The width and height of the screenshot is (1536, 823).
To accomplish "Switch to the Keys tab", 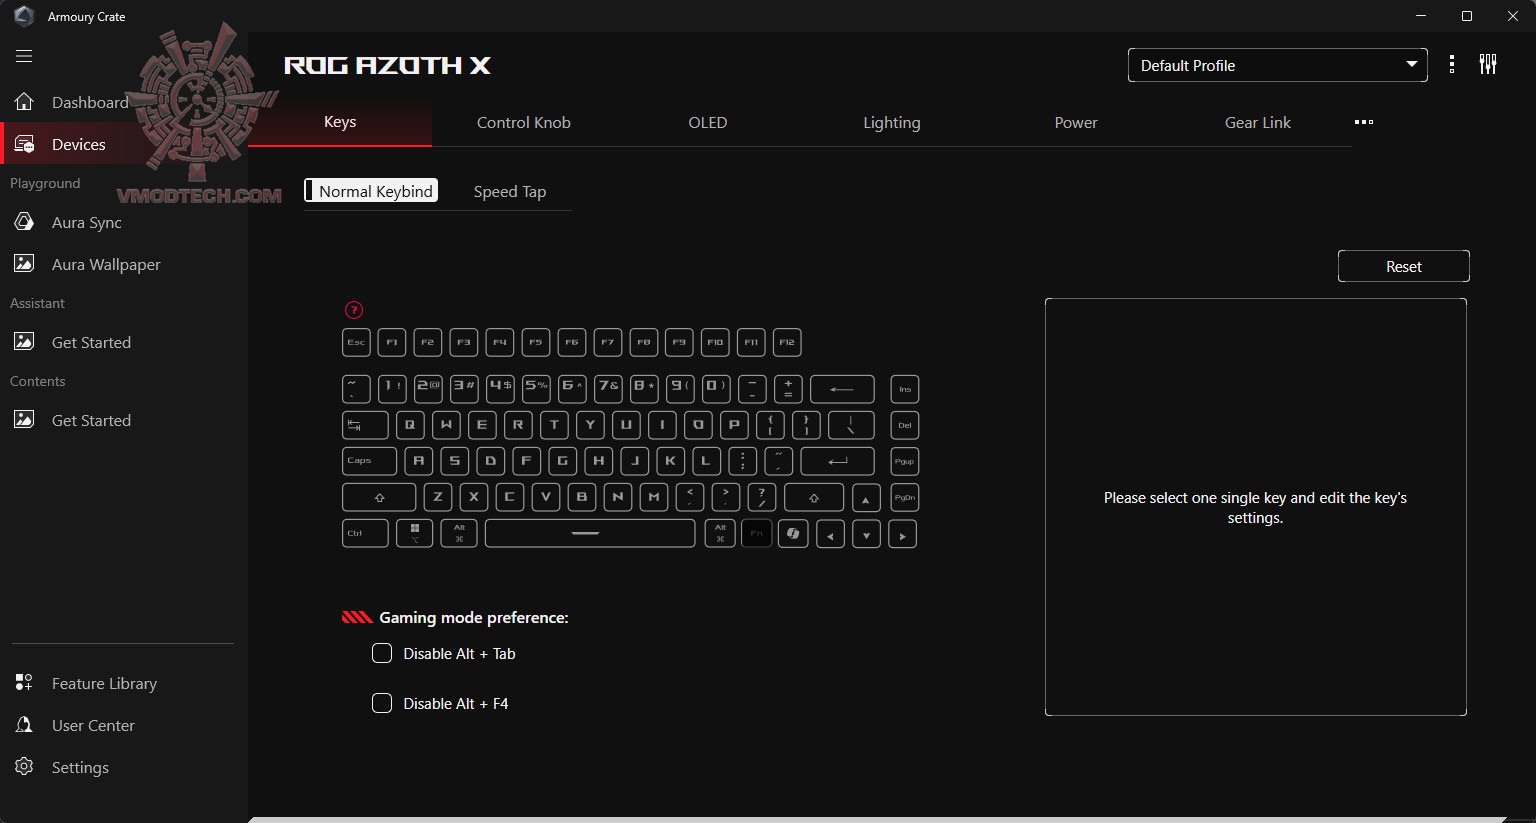I will 340,122.
